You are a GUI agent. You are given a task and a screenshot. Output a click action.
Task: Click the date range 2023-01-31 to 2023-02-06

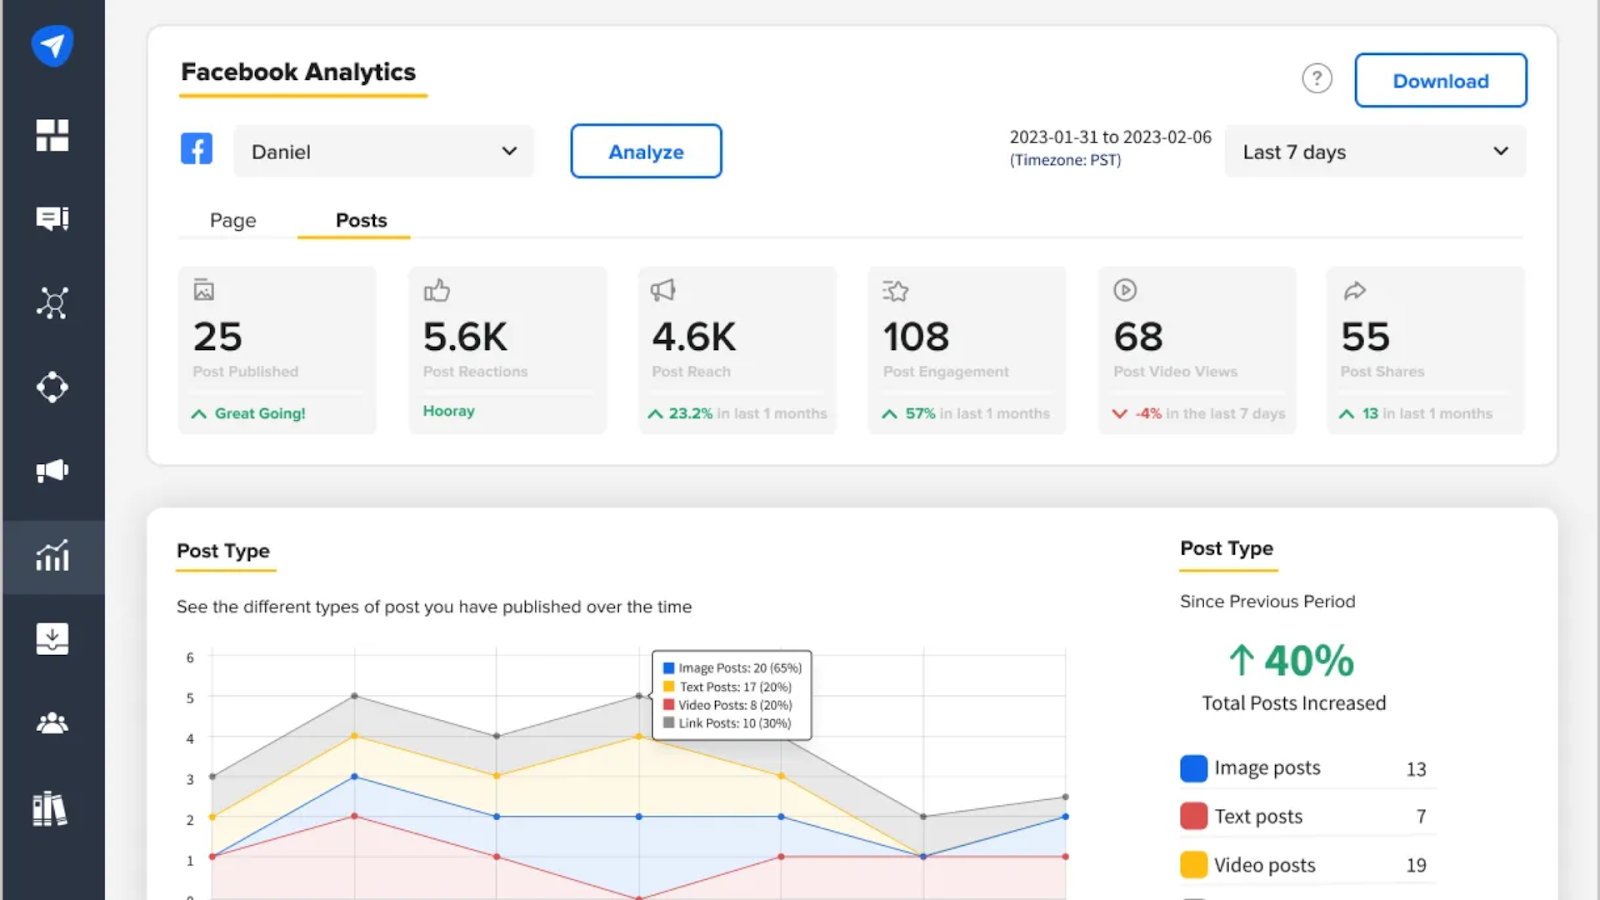(1110, 137)
